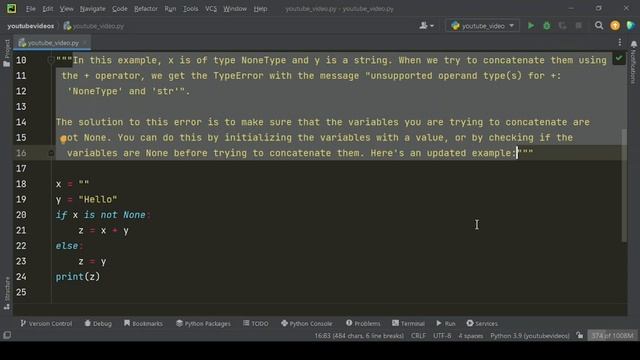Open the Navigate menu
This screenshot has width=640, height=360.
click(x=92, y=9)
